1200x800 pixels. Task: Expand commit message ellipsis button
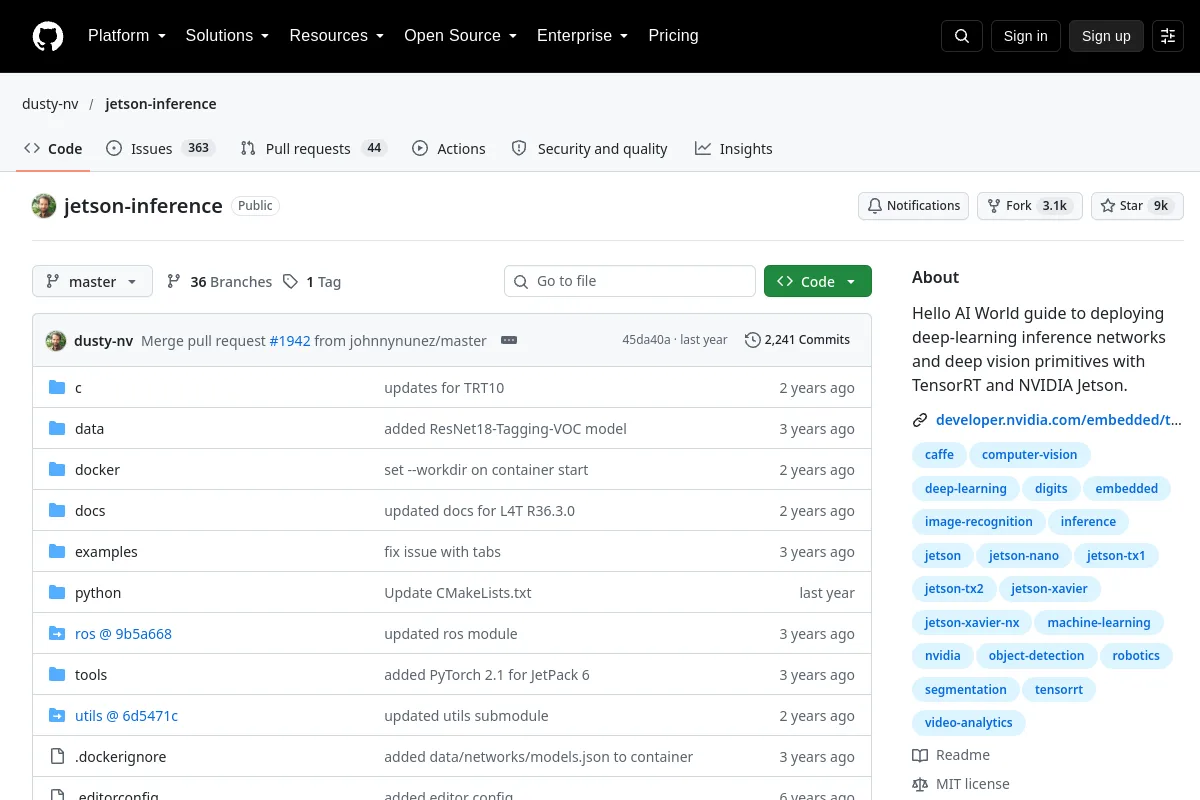coord(509,340)
